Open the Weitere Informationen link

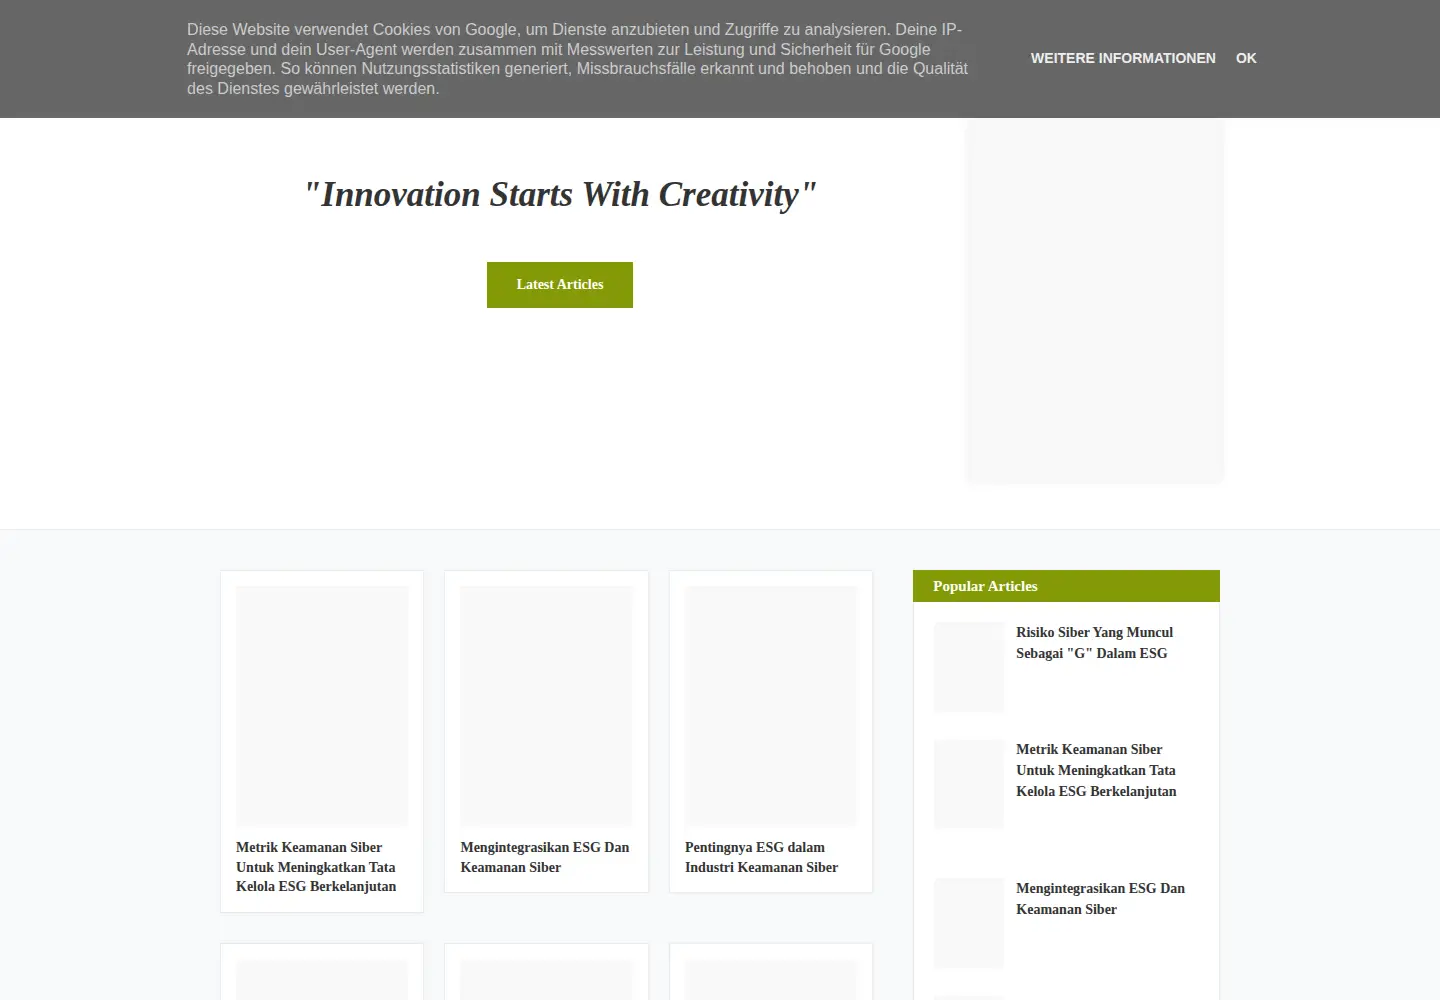pos(1123,58)
